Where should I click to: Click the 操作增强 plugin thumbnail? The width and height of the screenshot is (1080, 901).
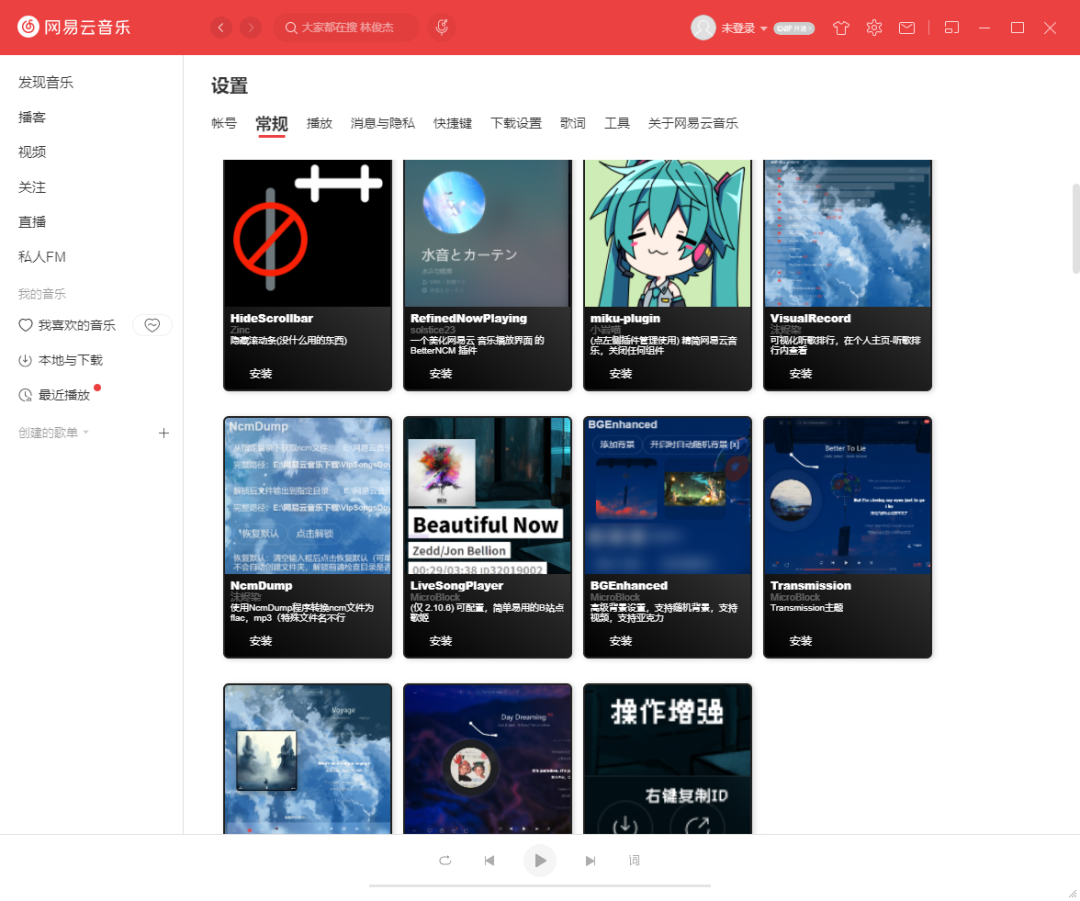tap(667, 759)
